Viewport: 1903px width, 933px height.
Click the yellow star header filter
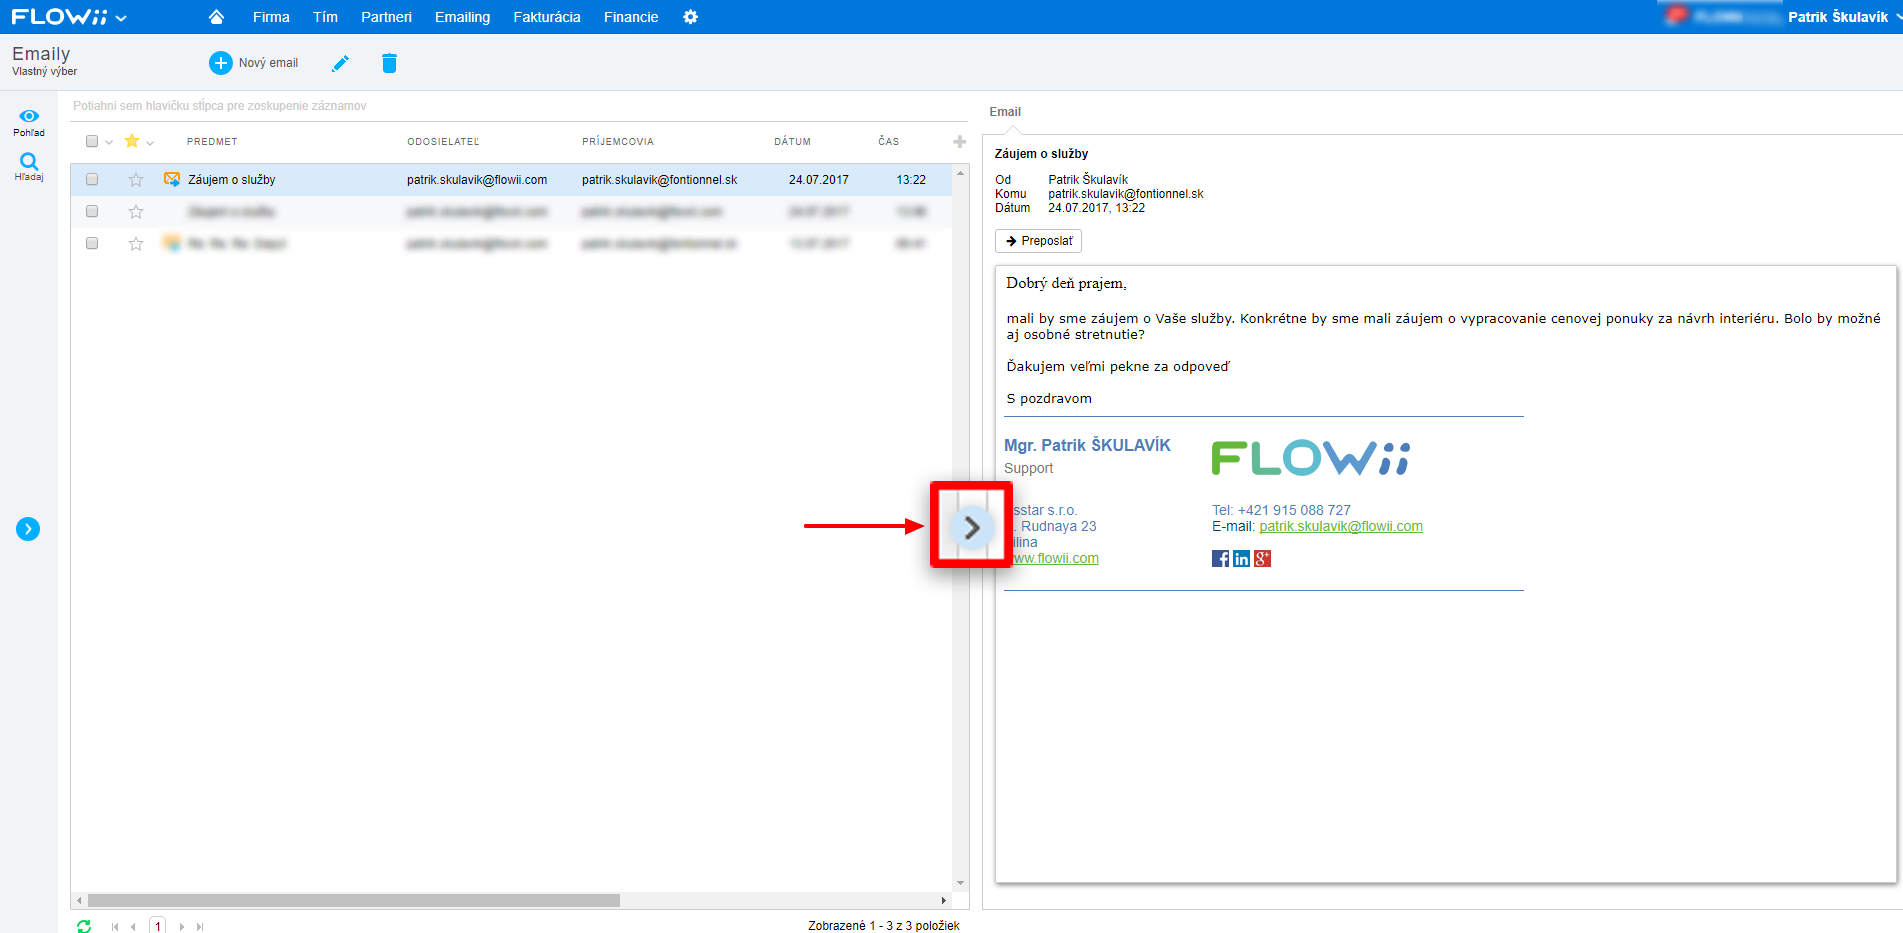(132, 141)
